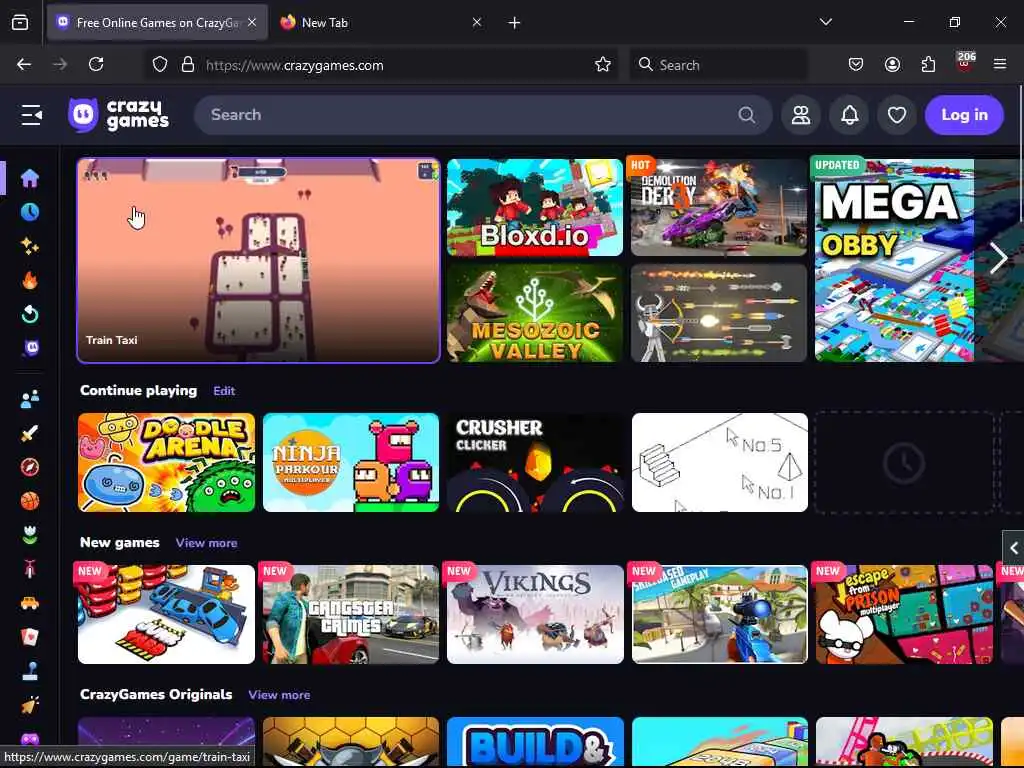Image resolution: width=1024 pixels, height=768 pixels.
Task: Open the Gangster Crimes new game
Action: (x=351, y=615)
